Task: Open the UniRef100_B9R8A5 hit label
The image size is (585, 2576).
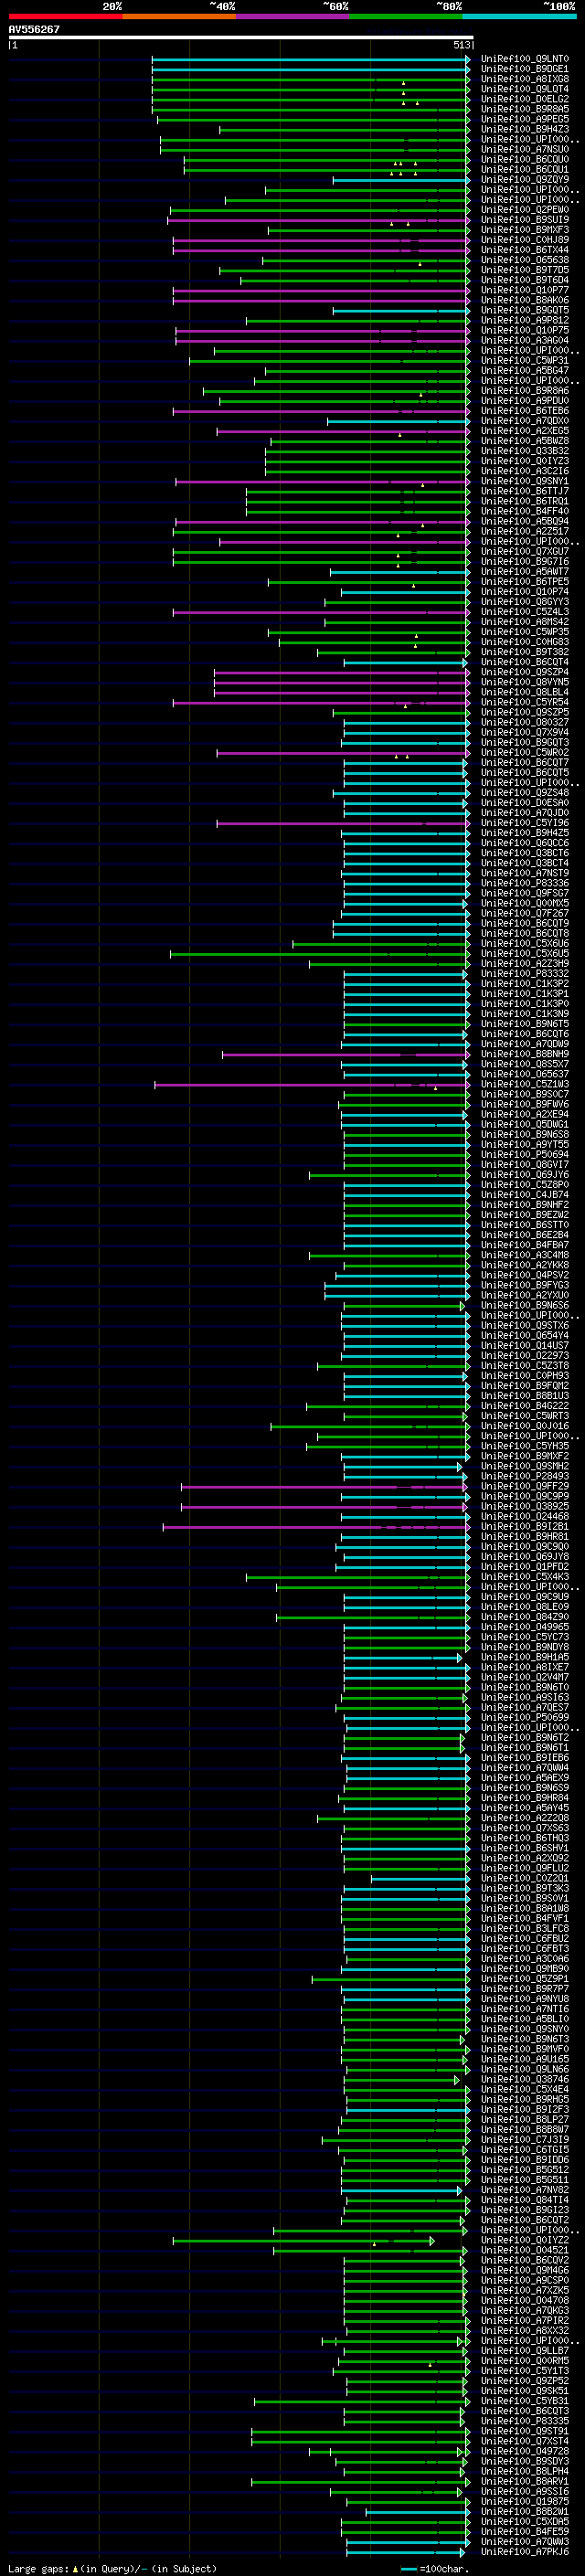Action: coord(525,109)
